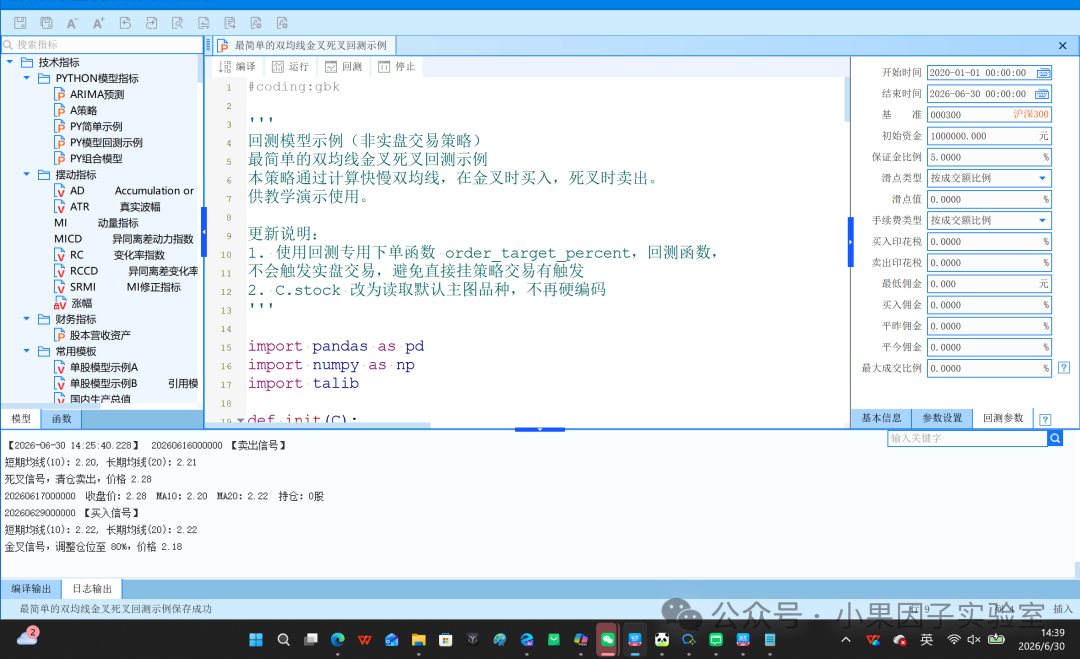Decrease editor font size with A- icon

click(72, 23)
